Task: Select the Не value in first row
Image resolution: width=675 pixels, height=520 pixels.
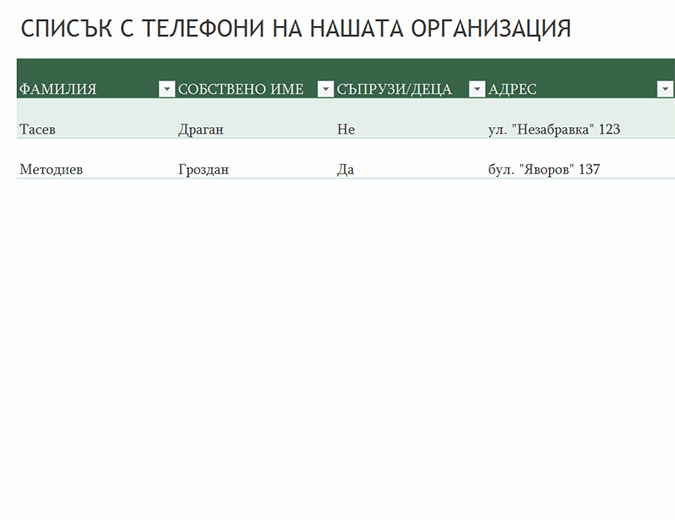Action: (x=346, y=129)
